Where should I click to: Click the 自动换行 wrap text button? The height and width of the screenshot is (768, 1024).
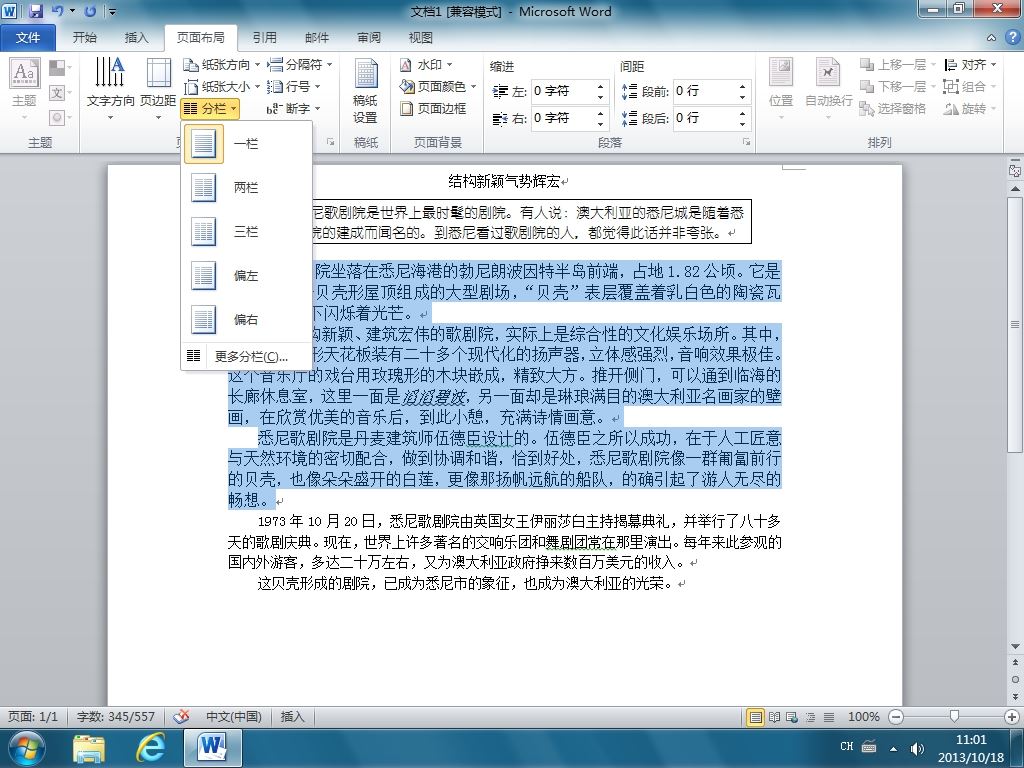click(828, 89)
